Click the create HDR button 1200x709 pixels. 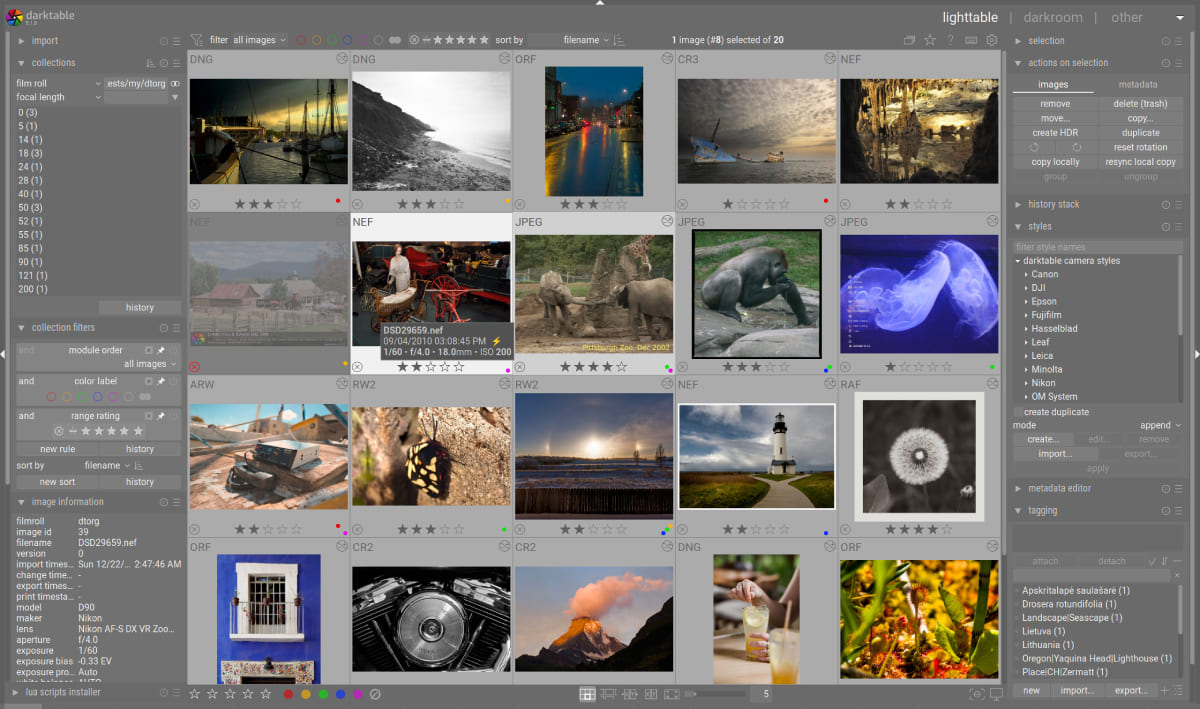coord(1054,132)
